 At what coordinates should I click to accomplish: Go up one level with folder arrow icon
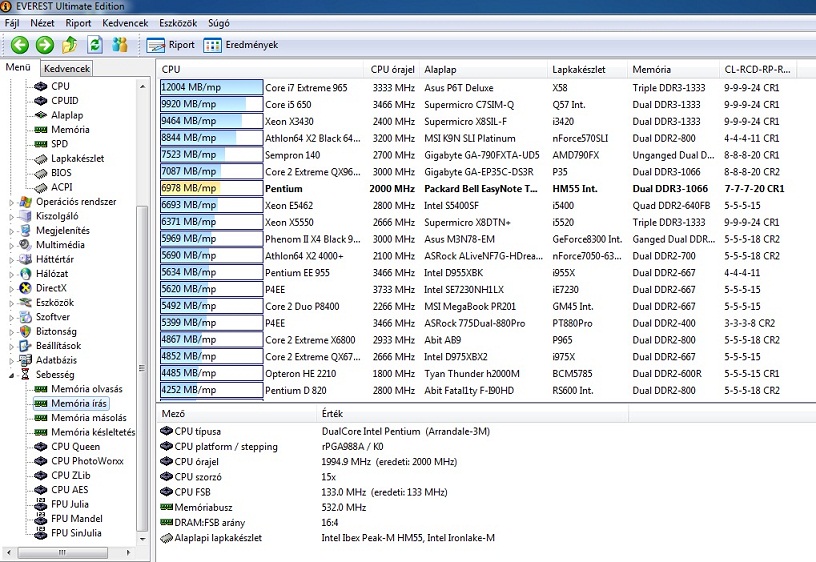[70, 45]
